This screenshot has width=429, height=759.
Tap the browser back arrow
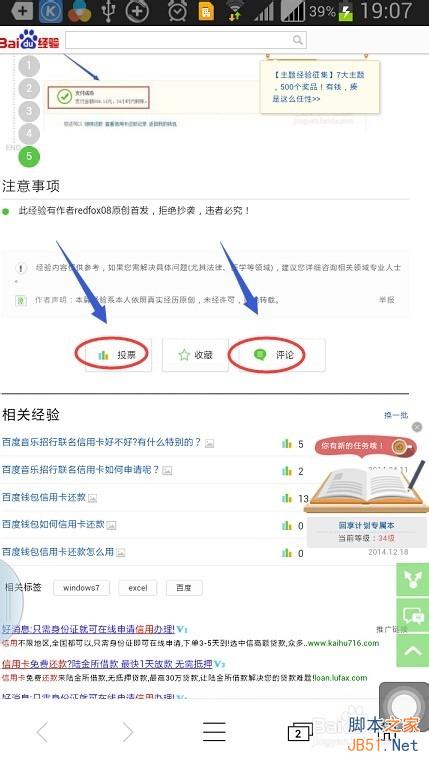click(x=43, y=732)
